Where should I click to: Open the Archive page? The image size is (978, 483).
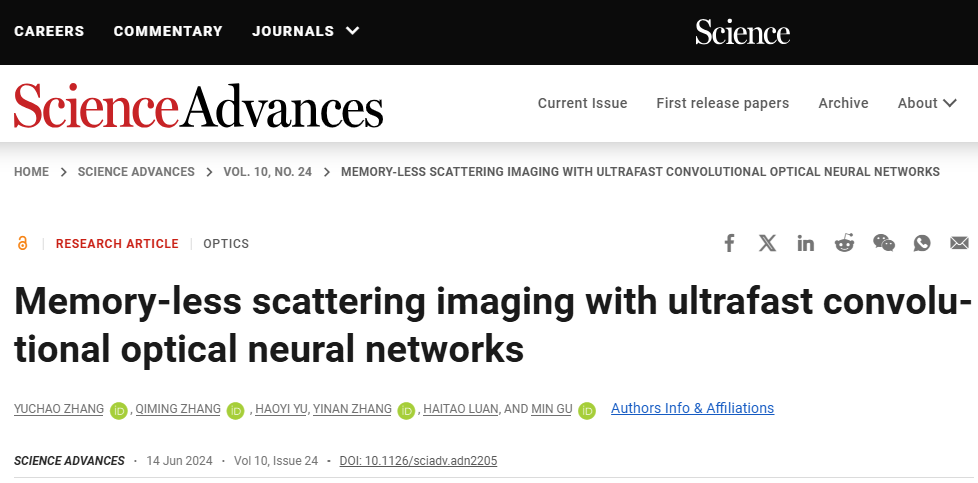(843, 103)
